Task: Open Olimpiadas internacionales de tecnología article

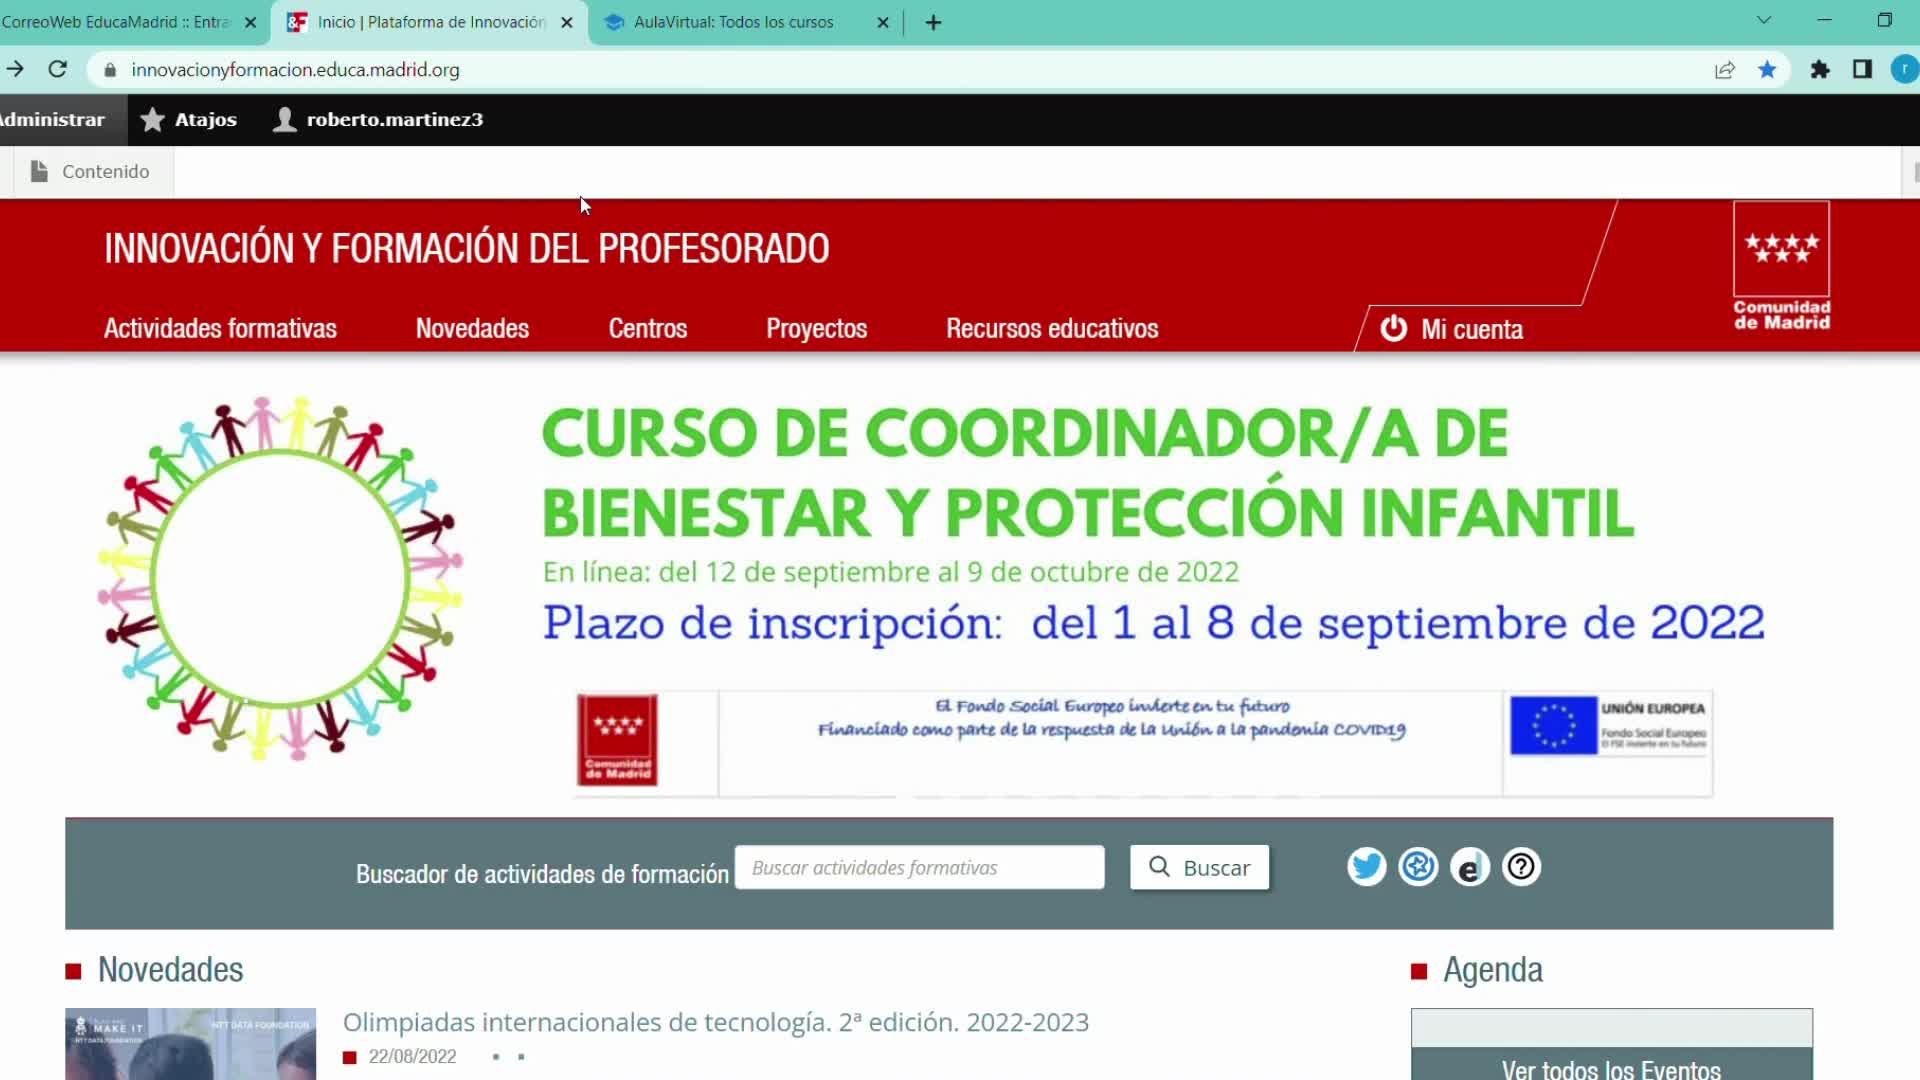Action: point(715,1022)
